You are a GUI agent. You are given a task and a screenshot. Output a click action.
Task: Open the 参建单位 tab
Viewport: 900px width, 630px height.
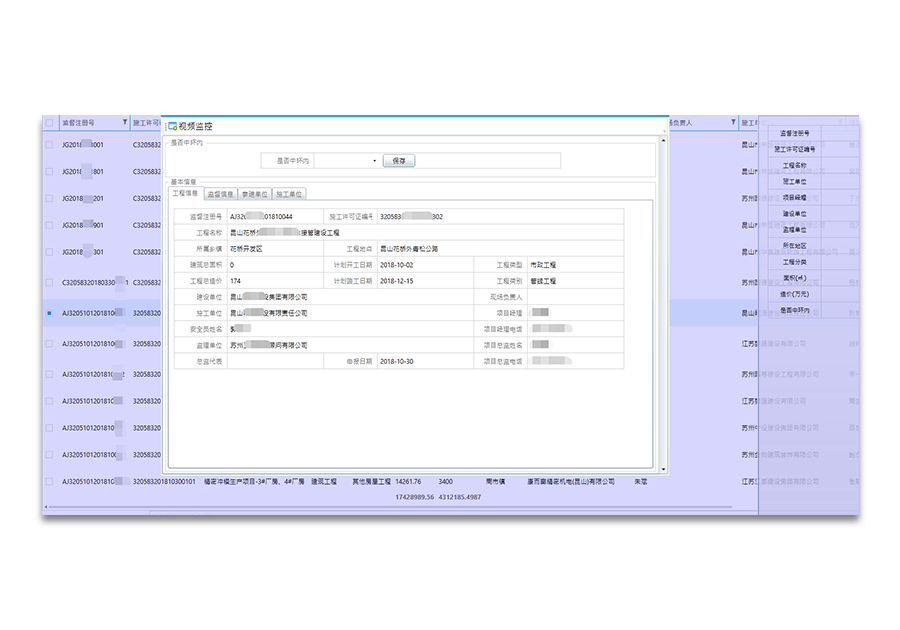(x=255, y=194)
